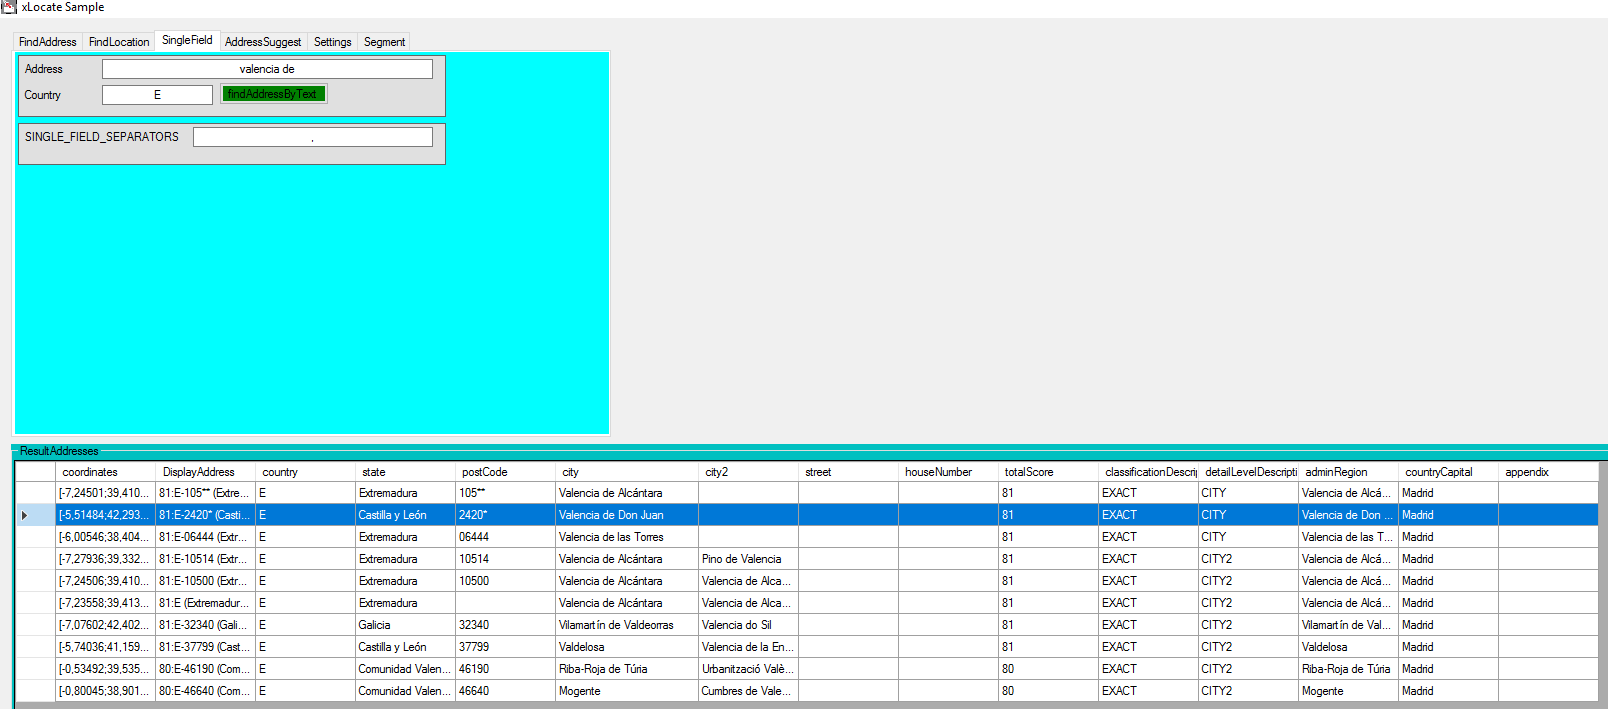Viewport: 1608px width, 709px height.
Task: Open the FindLocation tab
Action: (x=118, y=42)
